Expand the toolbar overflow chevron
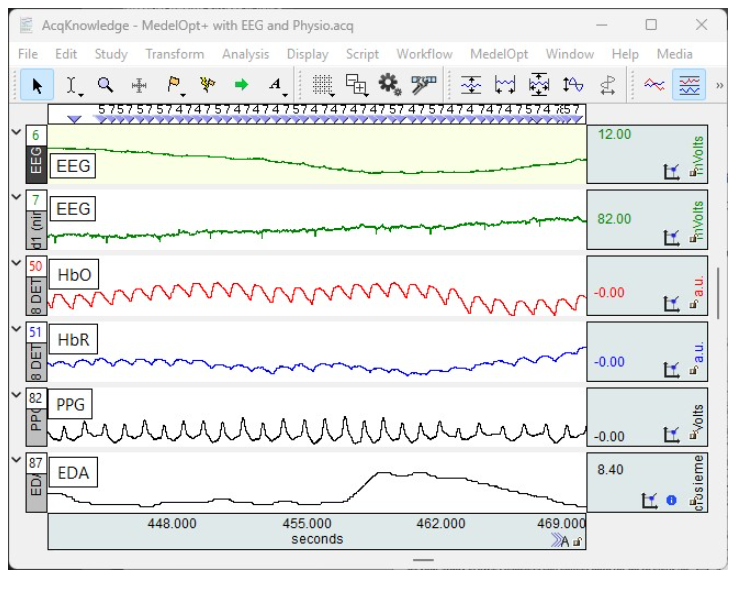The height and width of the screenshot is (589, 741). pos(720,86)
